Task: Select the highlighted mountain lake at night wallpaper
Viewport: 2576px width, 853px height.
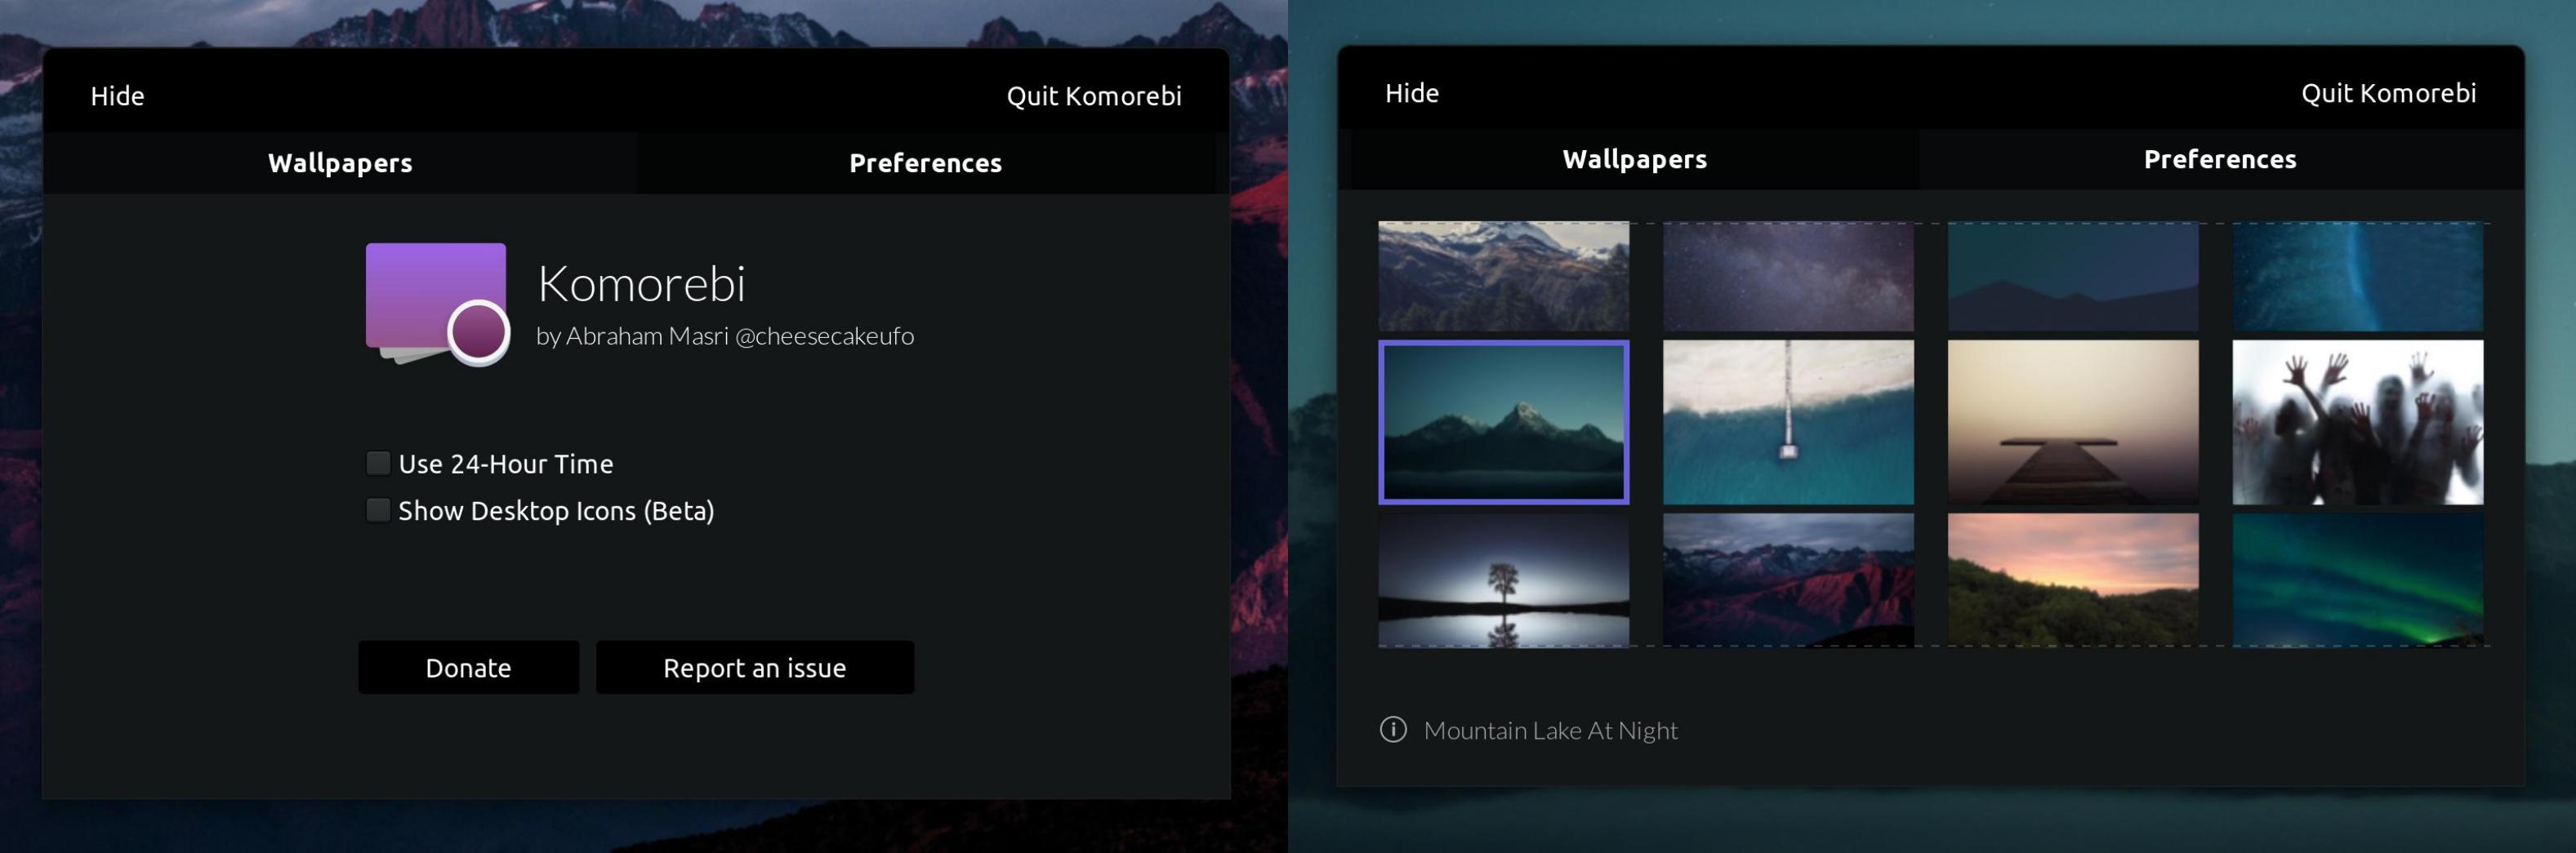Action: [x=1503, y=422]
